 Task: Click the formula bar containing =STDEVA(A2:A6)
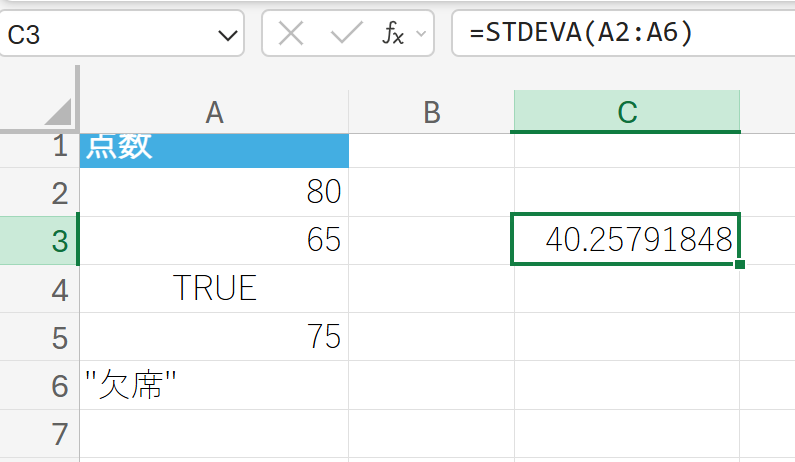[x=620, y=34]
